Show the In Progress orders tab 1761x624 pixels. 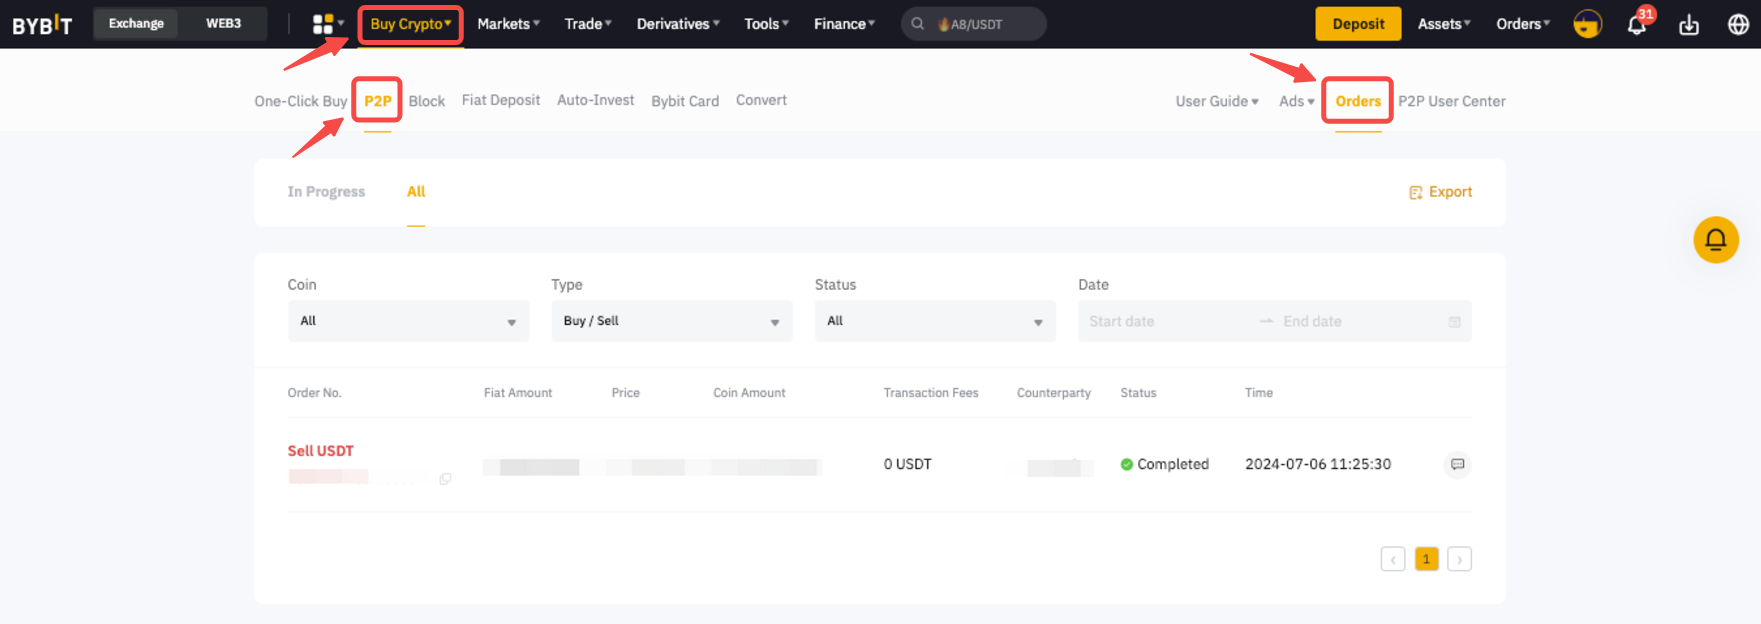326,192
